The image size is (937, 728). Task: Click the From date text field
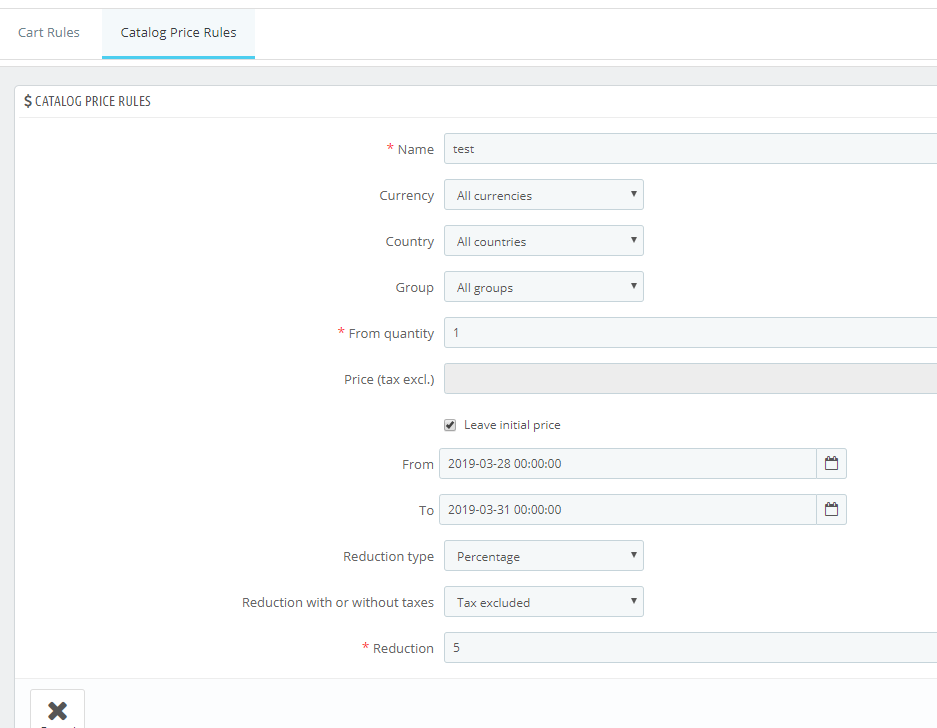(x=628, y=464)
